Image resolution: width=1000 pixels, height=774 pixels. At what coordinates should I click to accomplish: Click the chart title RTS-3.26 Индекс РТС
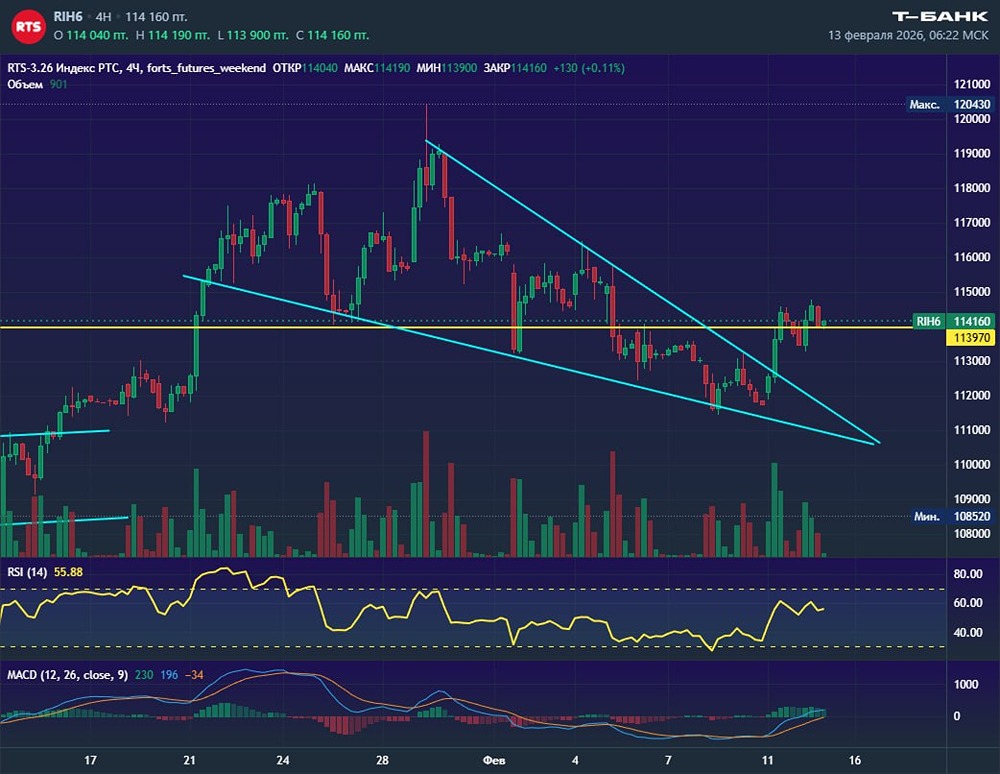[63, 68]
